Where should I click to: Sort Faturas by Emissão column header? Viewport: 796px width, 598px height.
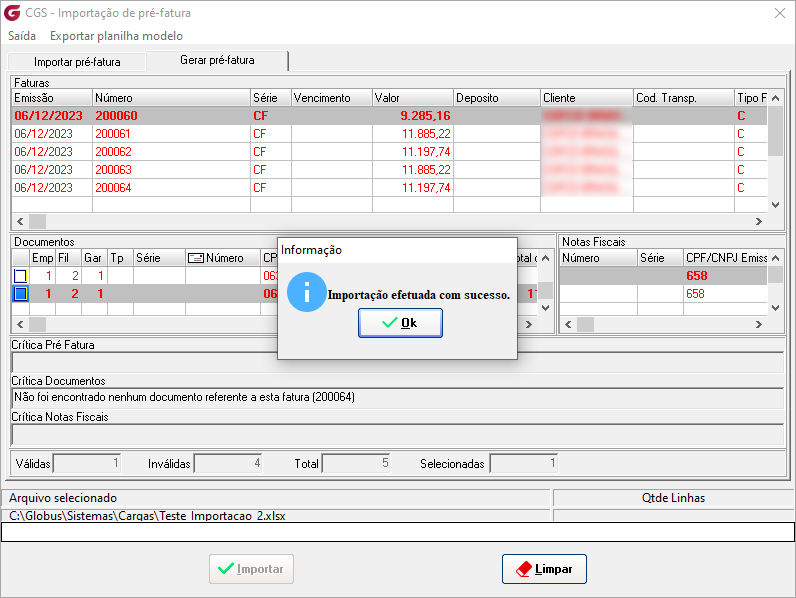[x=52, y=97]
